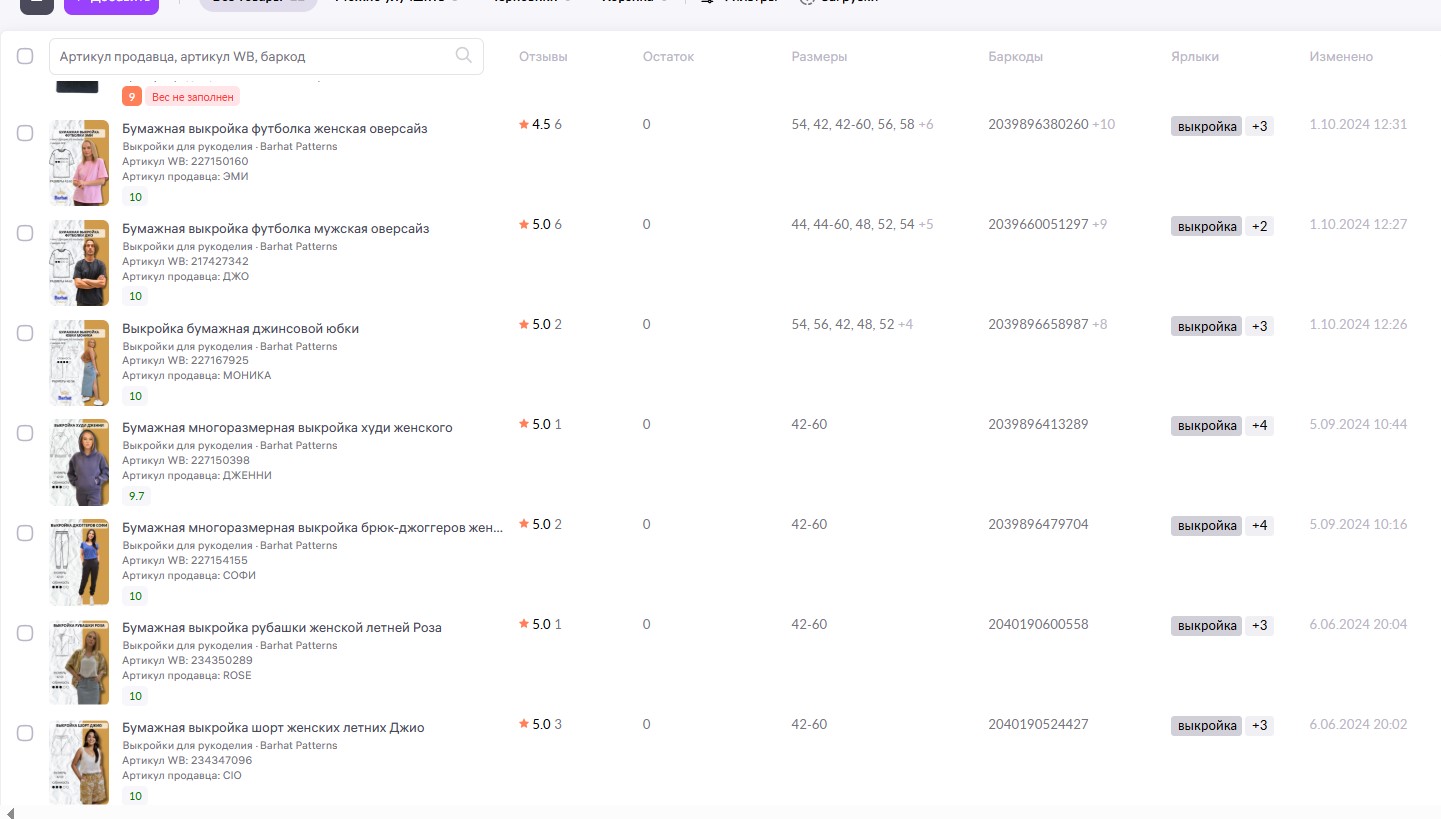Click the 9.7 rating badge under худи женского
The image size is (1441, 819).
(135, 496)
